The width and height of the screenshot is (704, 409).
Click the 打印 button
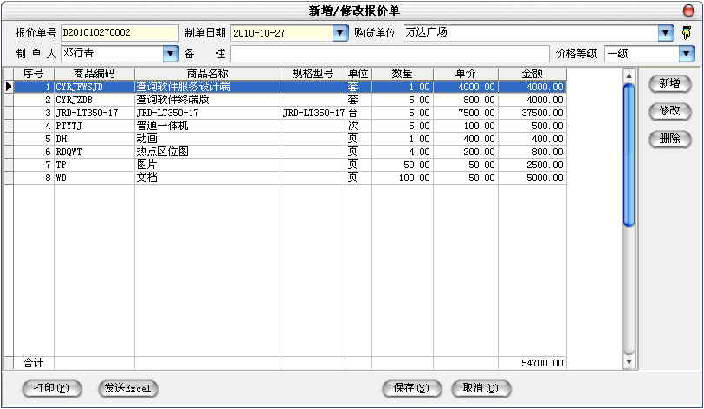[x=52, y=388]
